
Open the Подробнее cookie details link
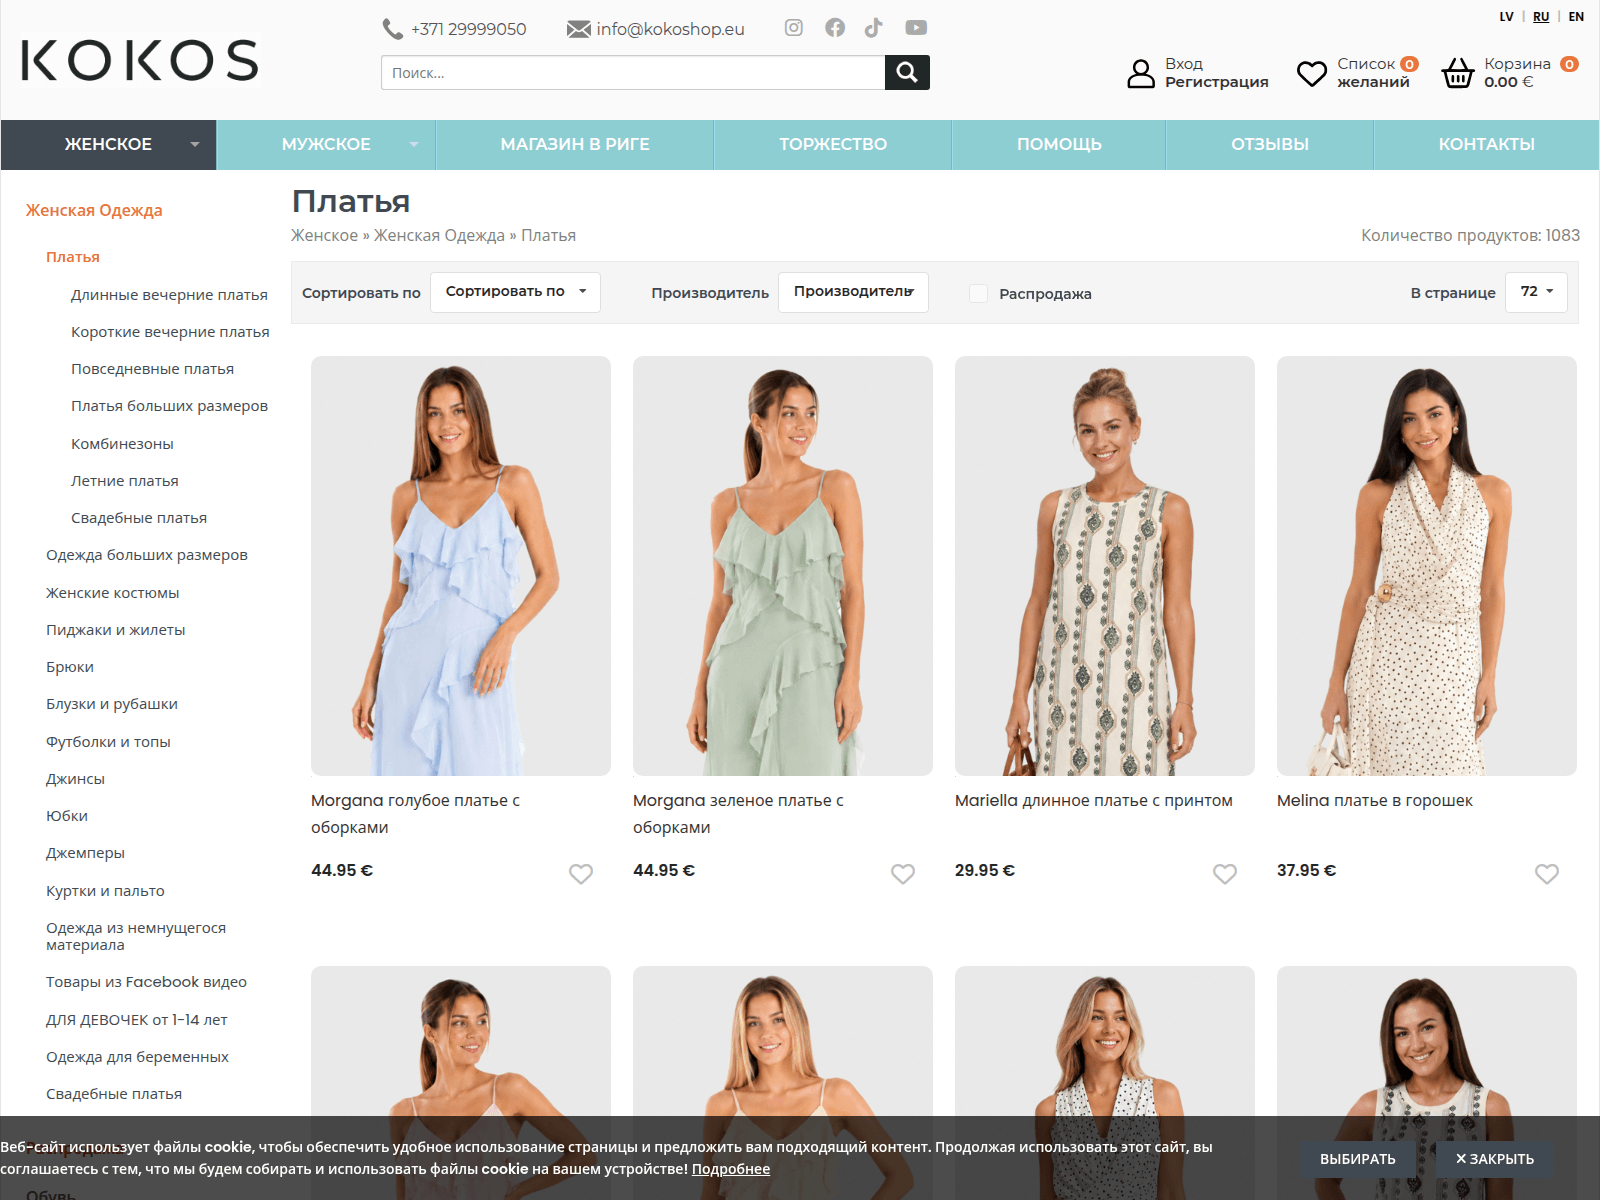(x=731, y=1169)
